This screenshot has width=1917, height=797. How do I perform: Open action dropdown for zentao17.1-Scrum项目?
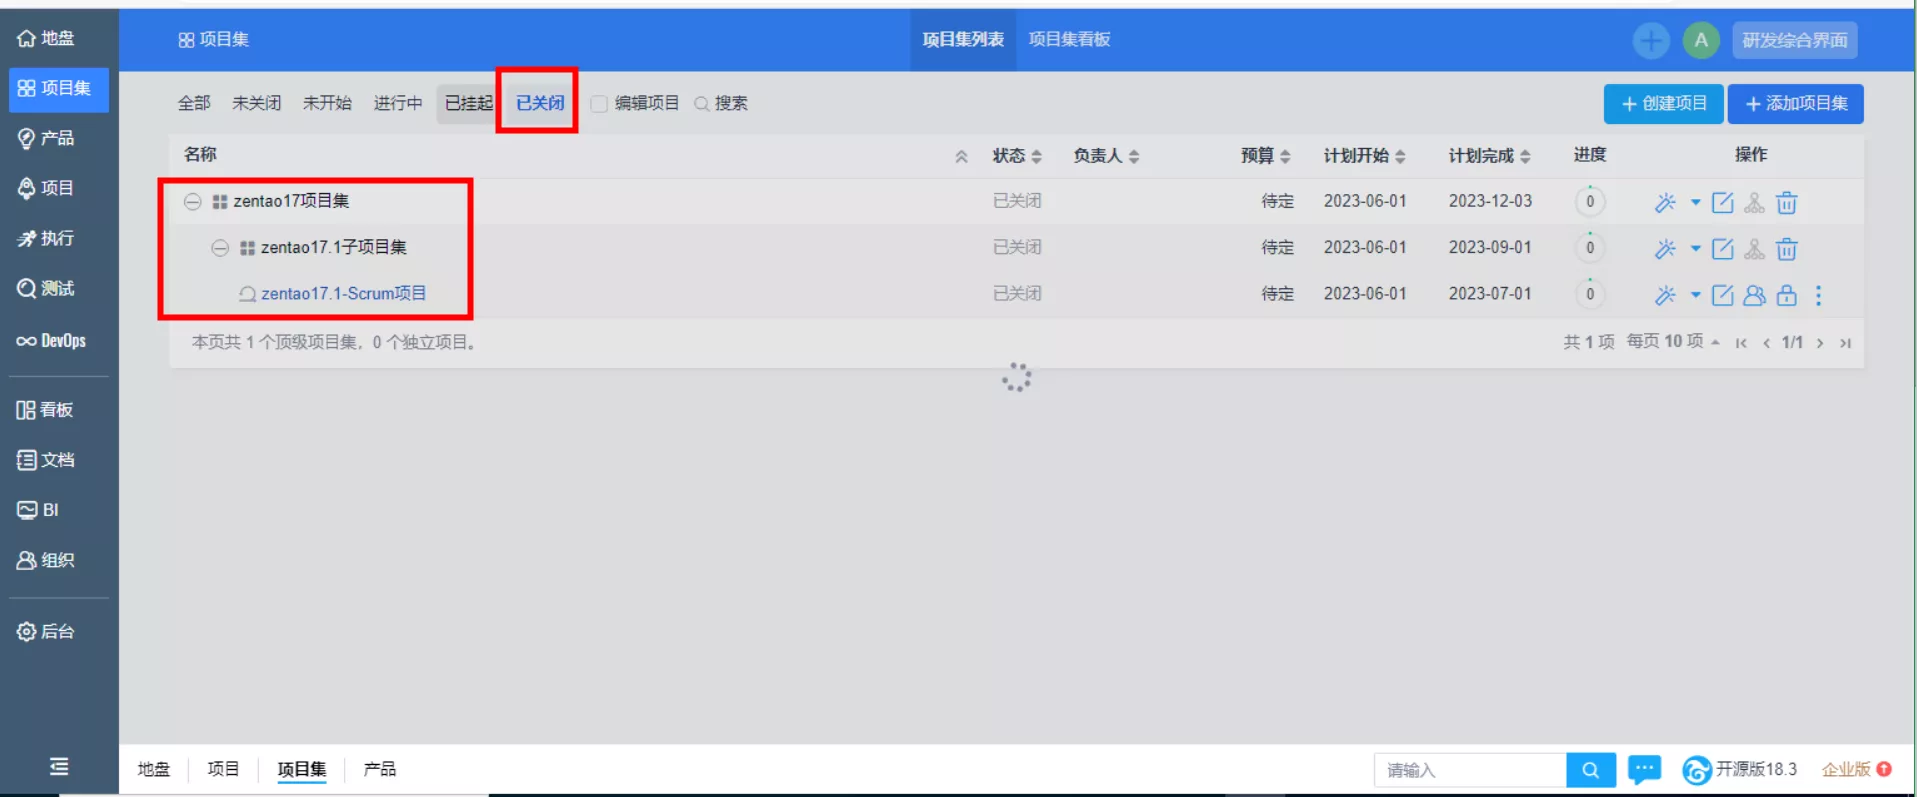(x=1695, y=295)
